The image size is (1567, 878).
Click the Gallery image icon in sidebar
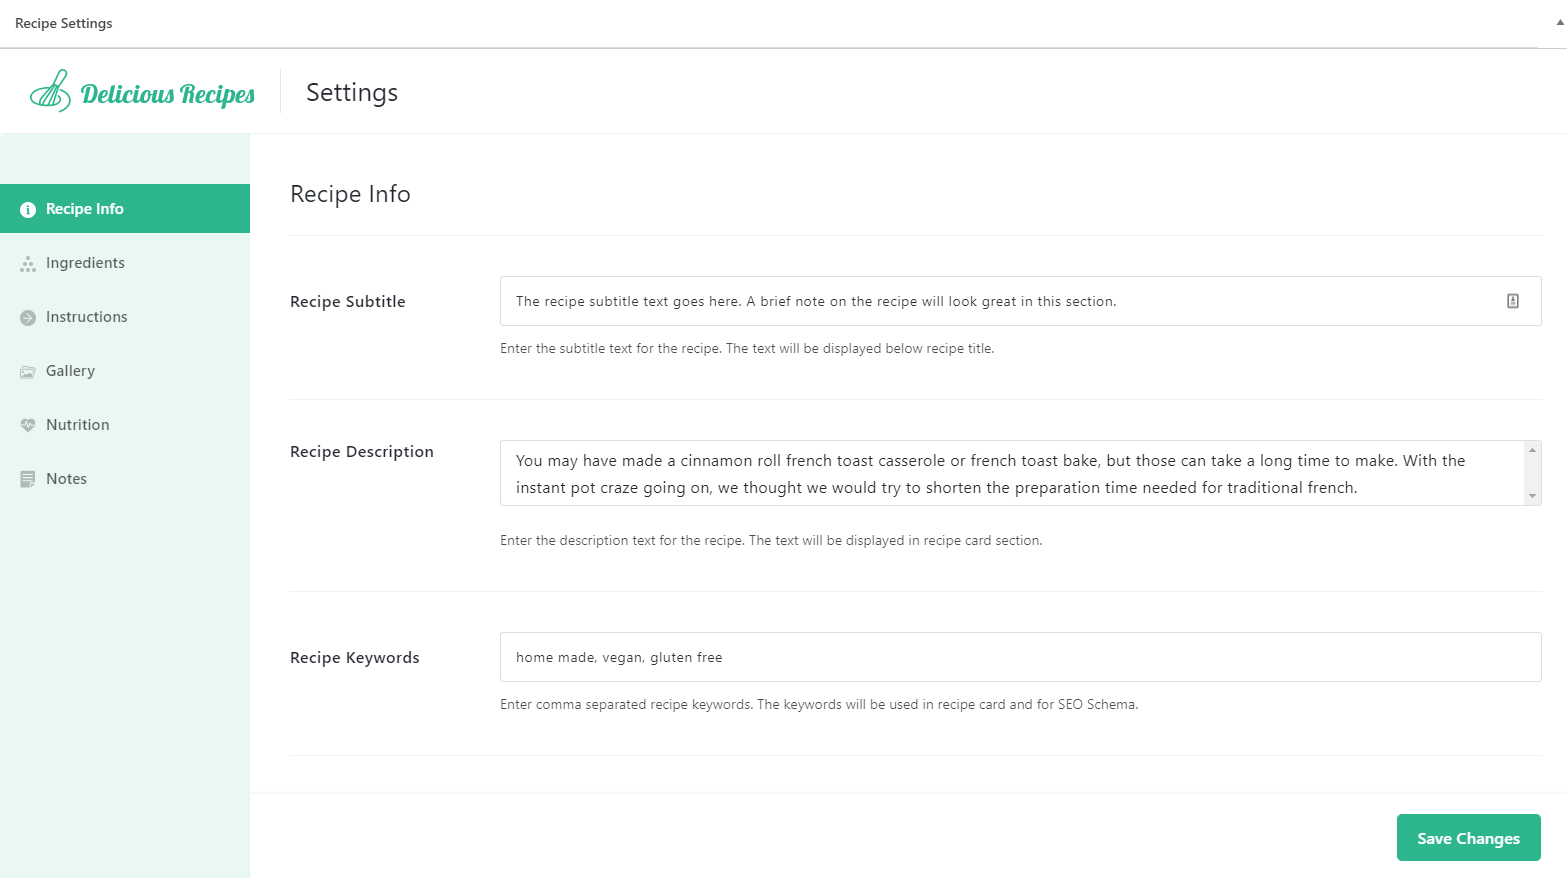pyautogui.click(x=28, y=372)
